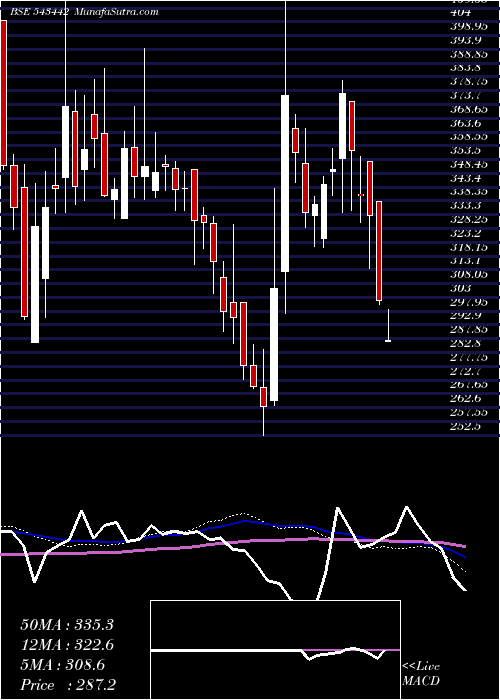
Task: Click the <<Live MACD label
Action: pyautogui.click(x=421, y=674)
